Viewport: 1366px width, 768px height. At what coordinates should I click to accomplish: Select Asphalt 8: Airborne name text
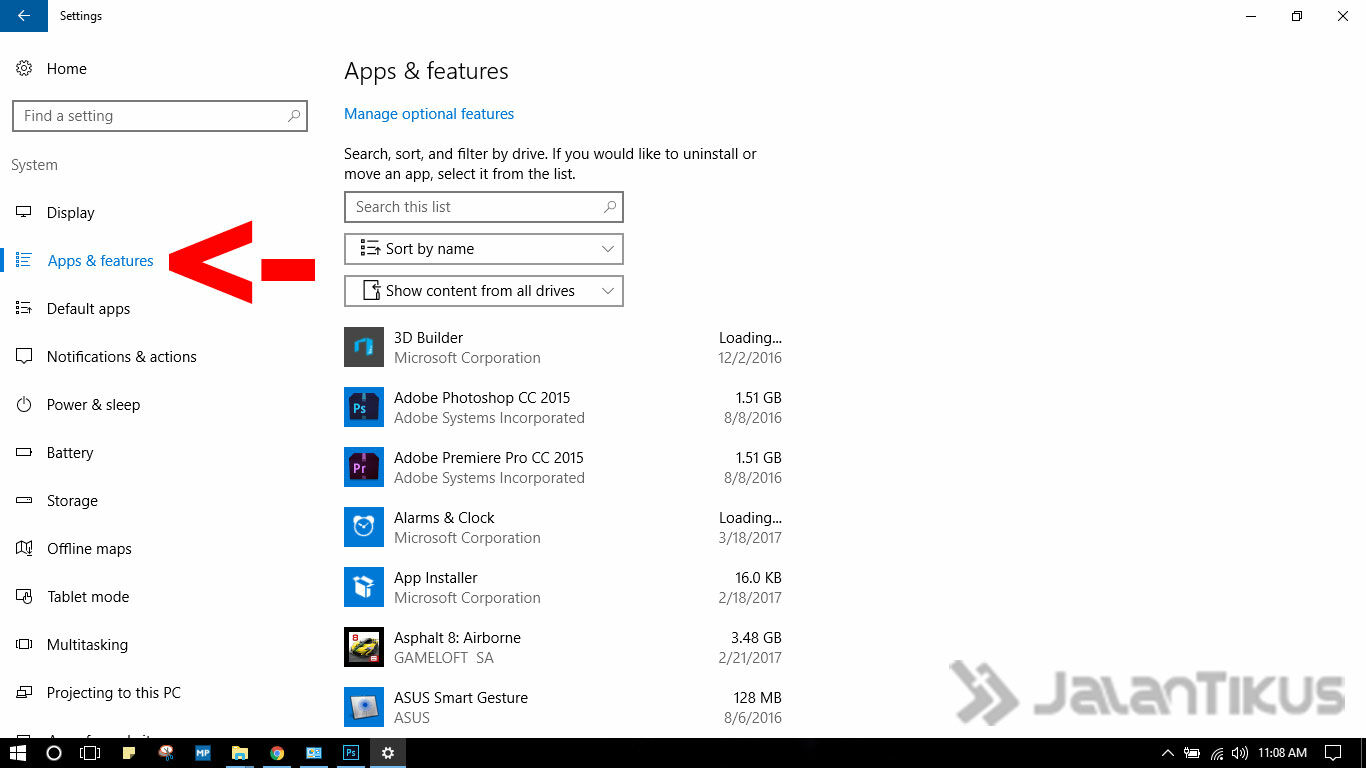(x=457, y=638)
